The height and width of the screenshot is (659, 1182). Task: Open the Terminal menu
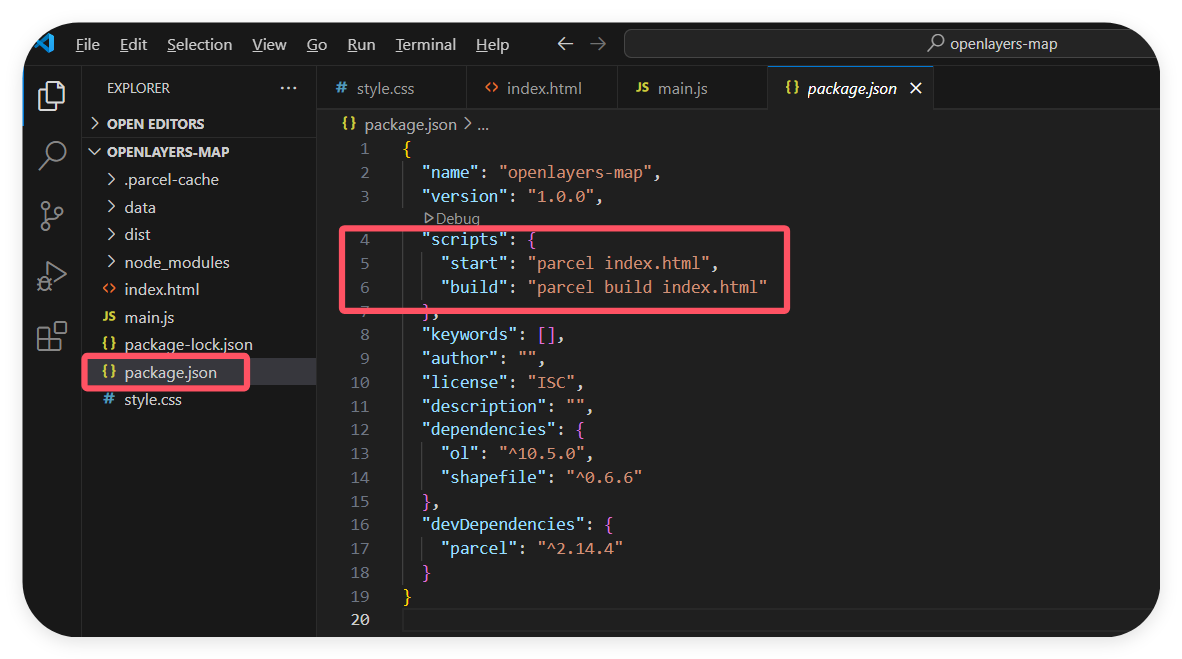pos(425,44)
